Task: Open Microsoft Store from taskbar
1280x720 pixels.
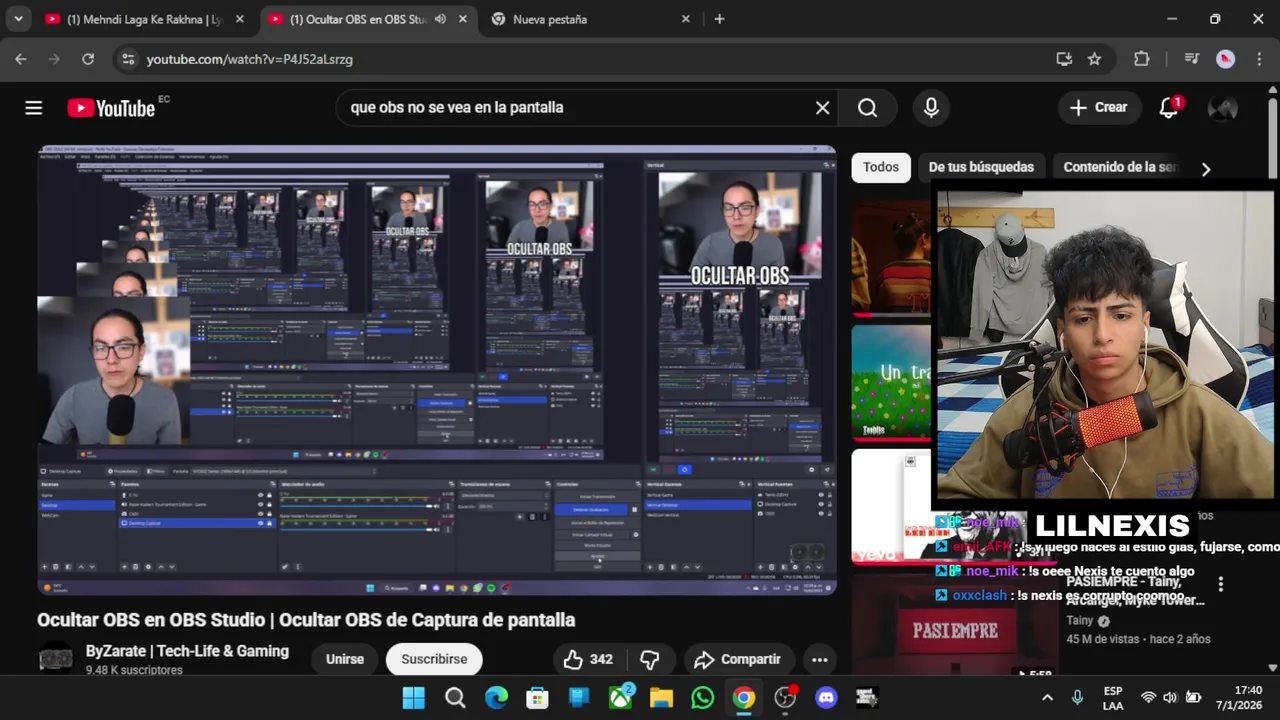Action: point(537,697)
